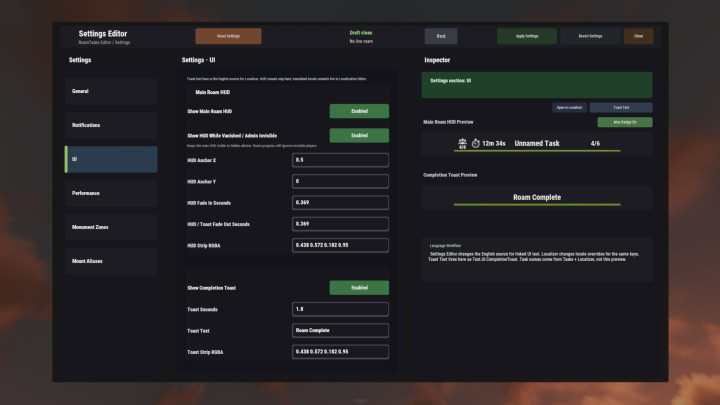720x405 pixels.
Task: Click the 'Main Roam HUD' group heading
Action: (213, 92)
